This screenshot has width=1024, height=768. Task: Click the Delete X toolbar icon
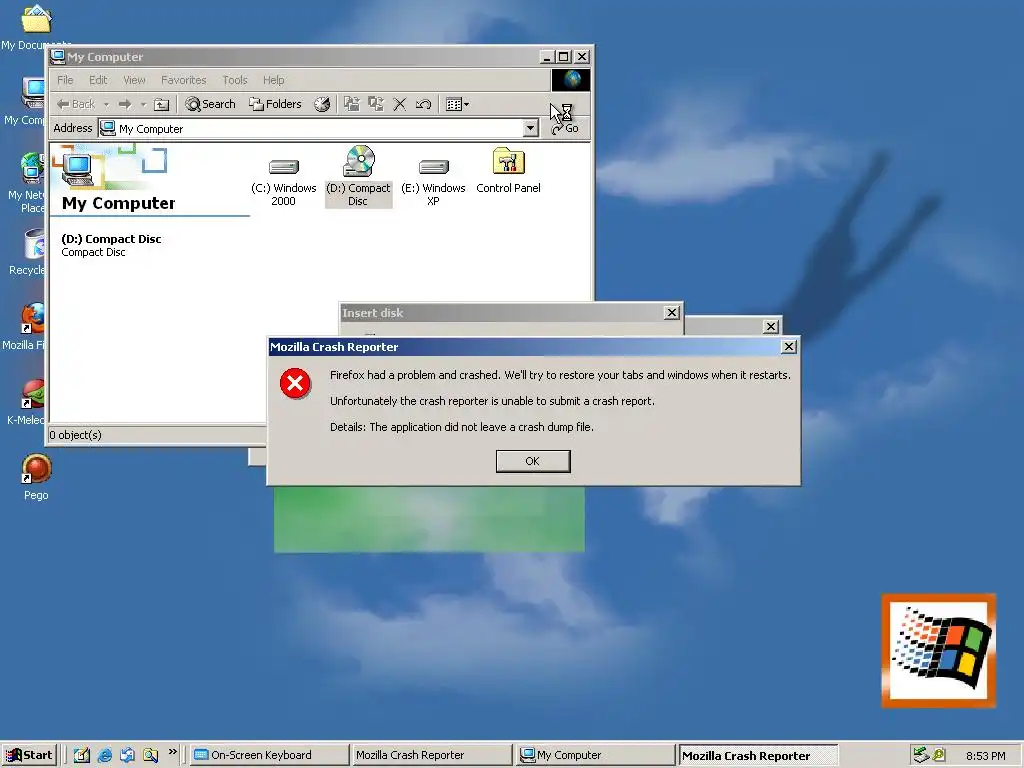click(400, 104)
